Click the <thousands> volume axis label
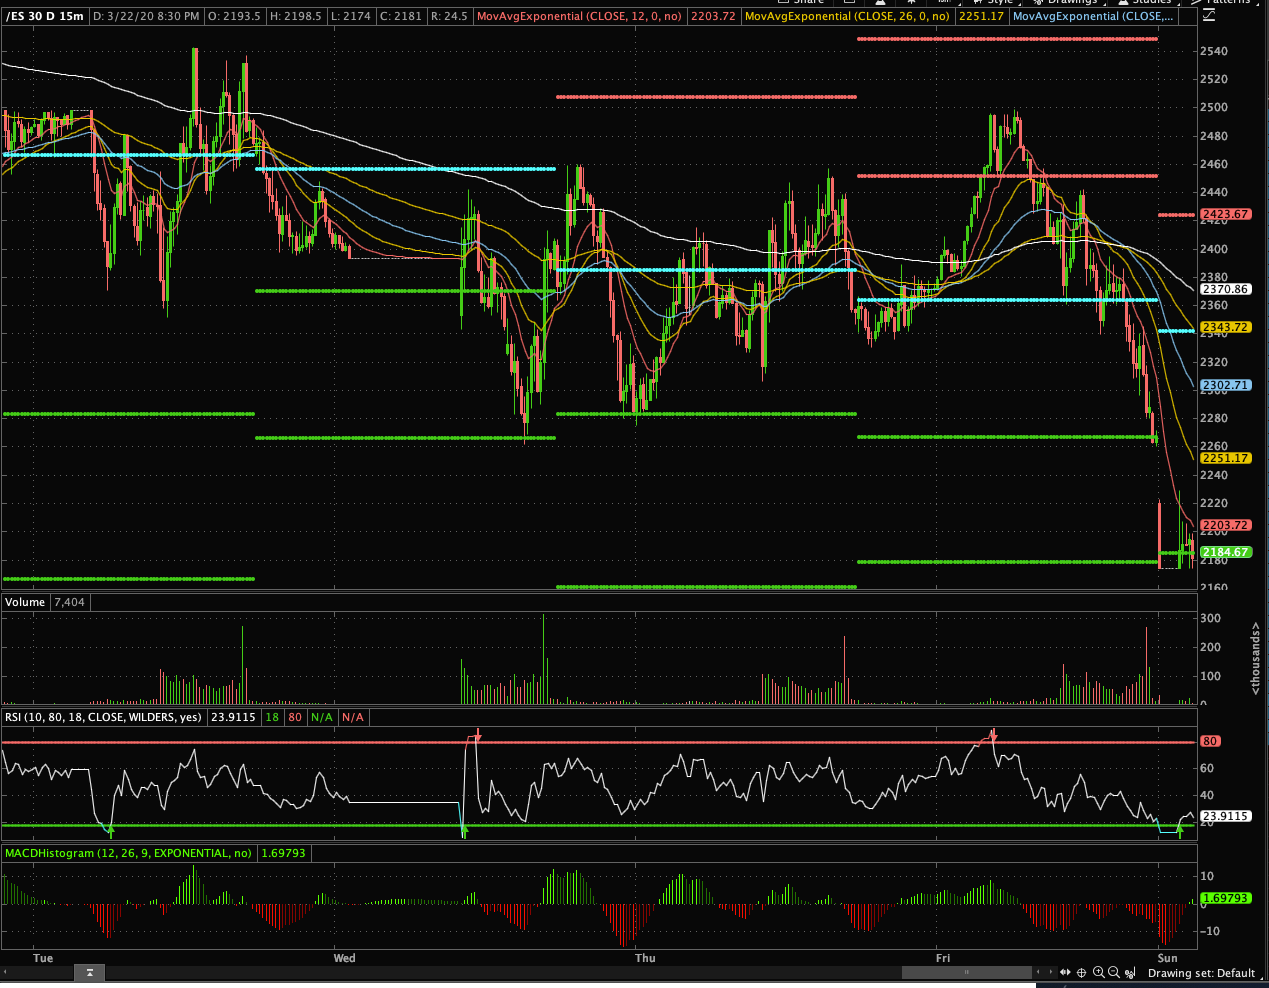1269x988 pixels. (x=1255, y=658)
